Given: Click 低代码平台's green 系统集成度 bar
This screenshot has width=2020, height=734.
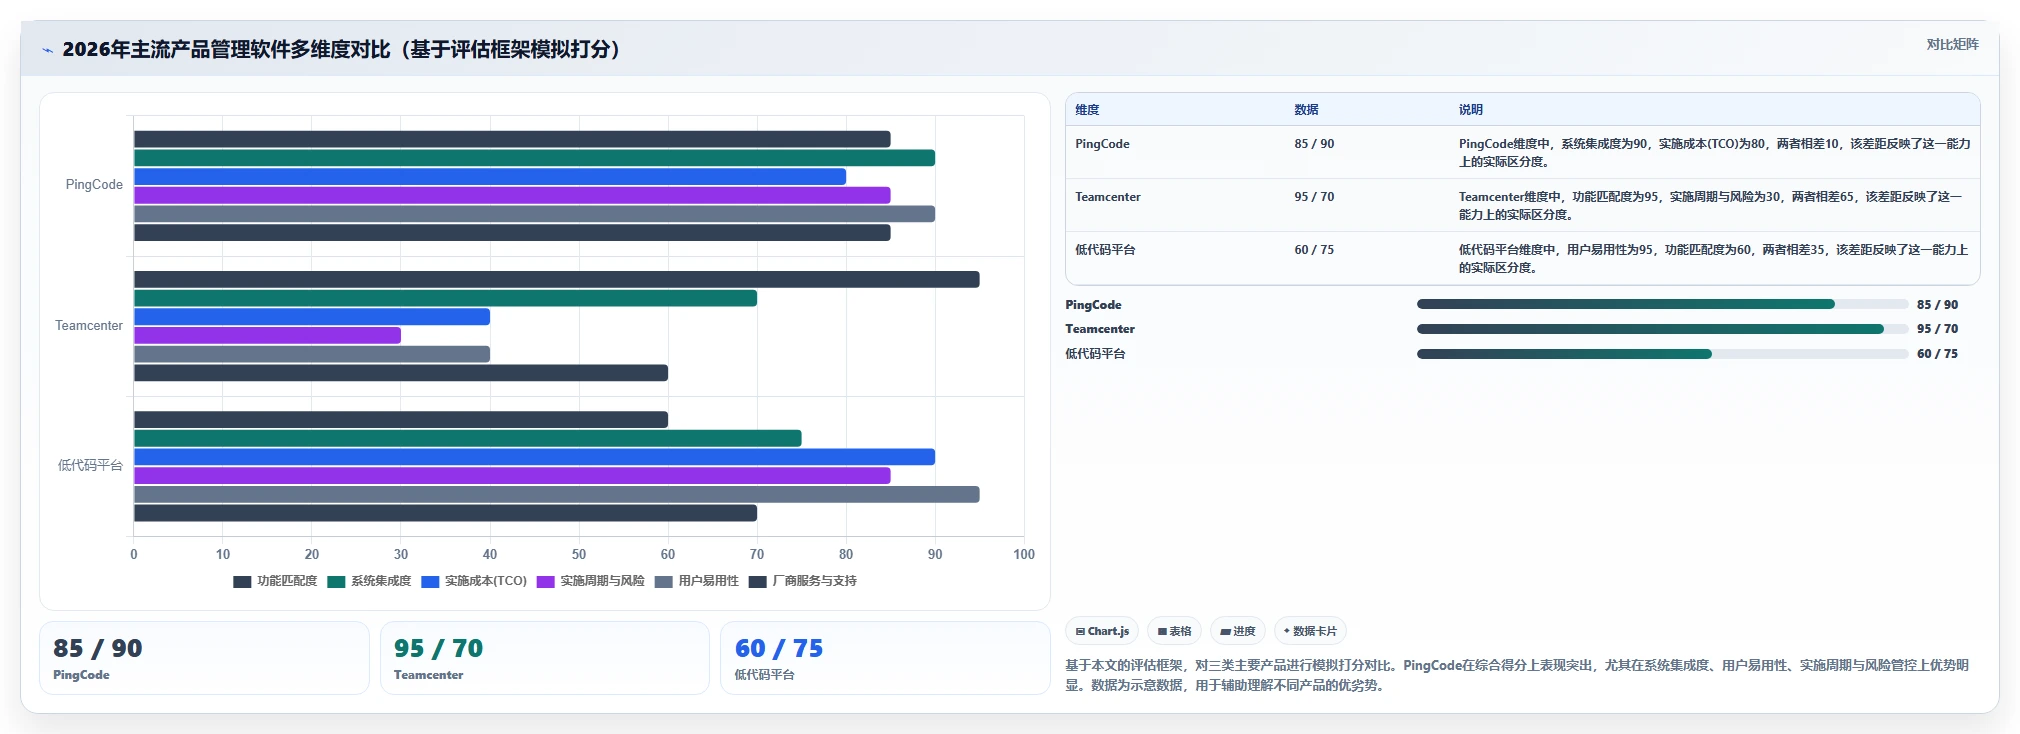Looking at the screenshot, I should point(468,438).
